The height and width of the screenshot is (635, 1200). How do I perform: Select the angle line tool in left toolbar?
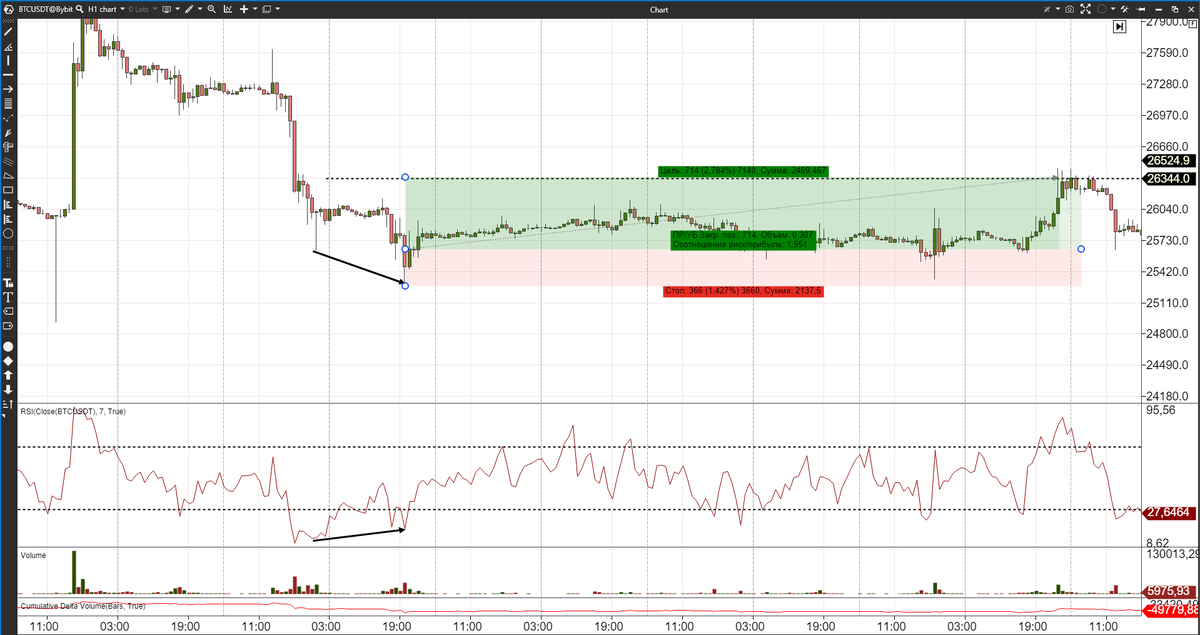(8, 47)
